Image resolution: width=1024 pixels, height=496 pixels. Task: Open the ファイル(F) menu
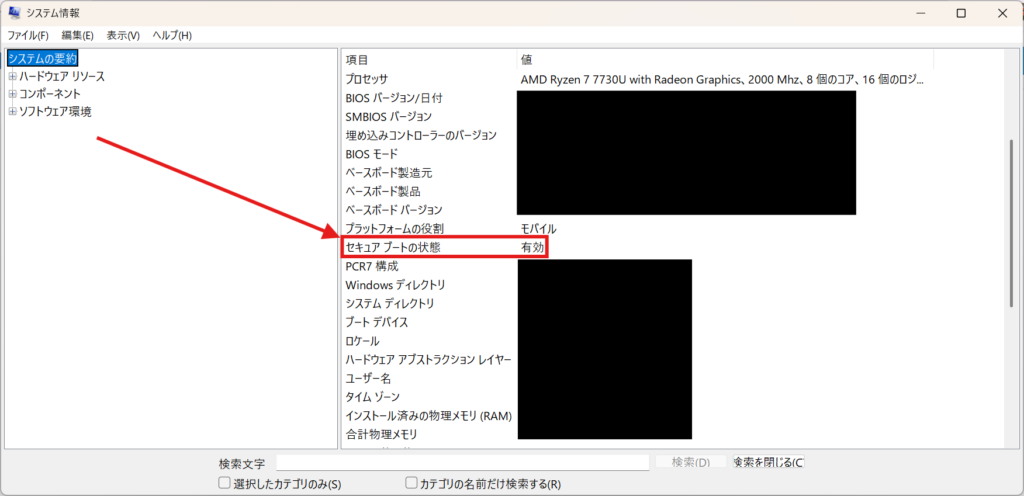tap(28, 35)
